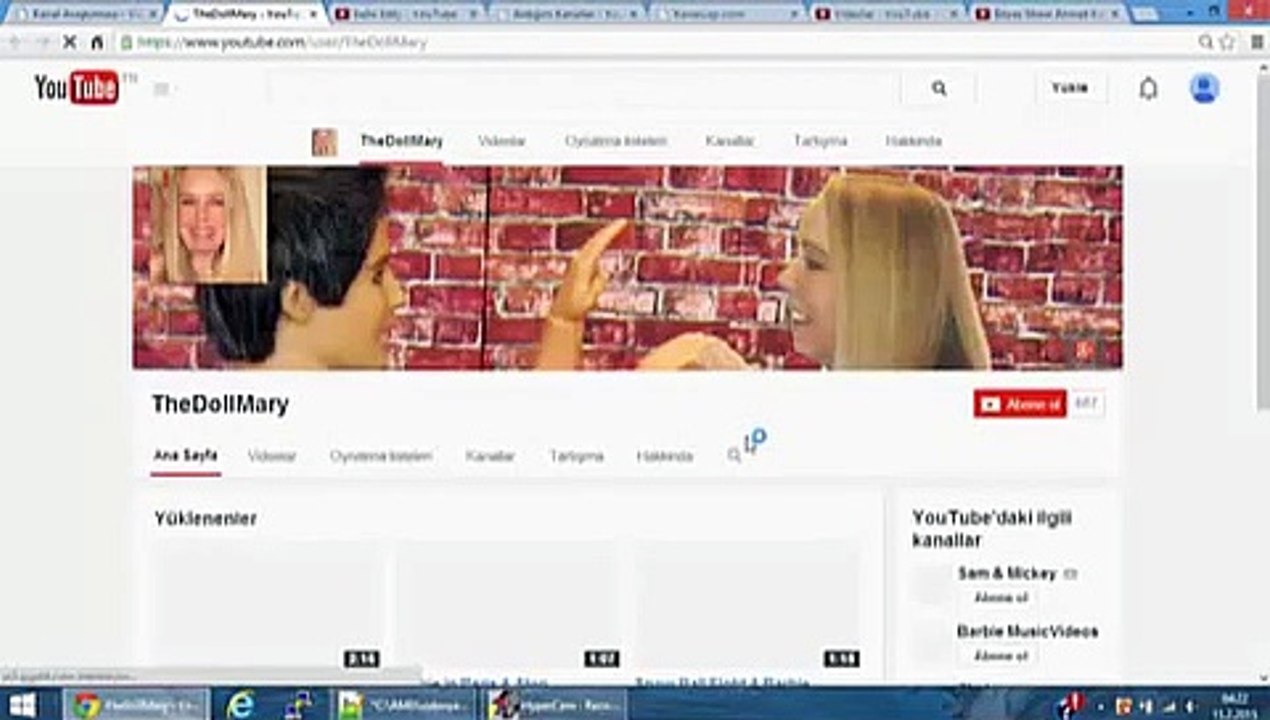Click Barbie MusicVideos channel avatar

[x=931, y=642]
